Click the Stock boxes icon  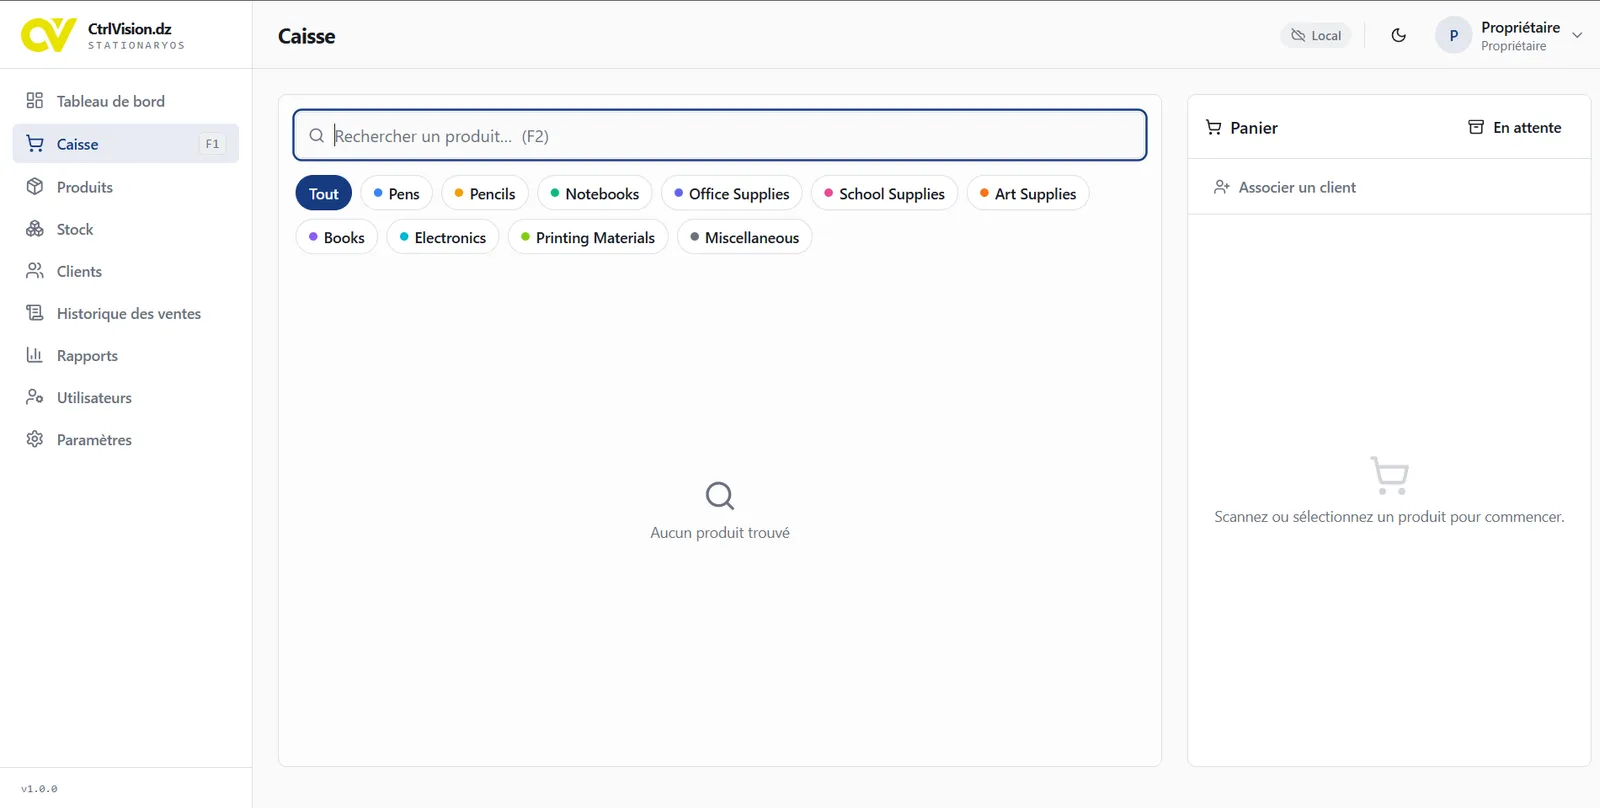pyautogui.click(x=35, y=229)
